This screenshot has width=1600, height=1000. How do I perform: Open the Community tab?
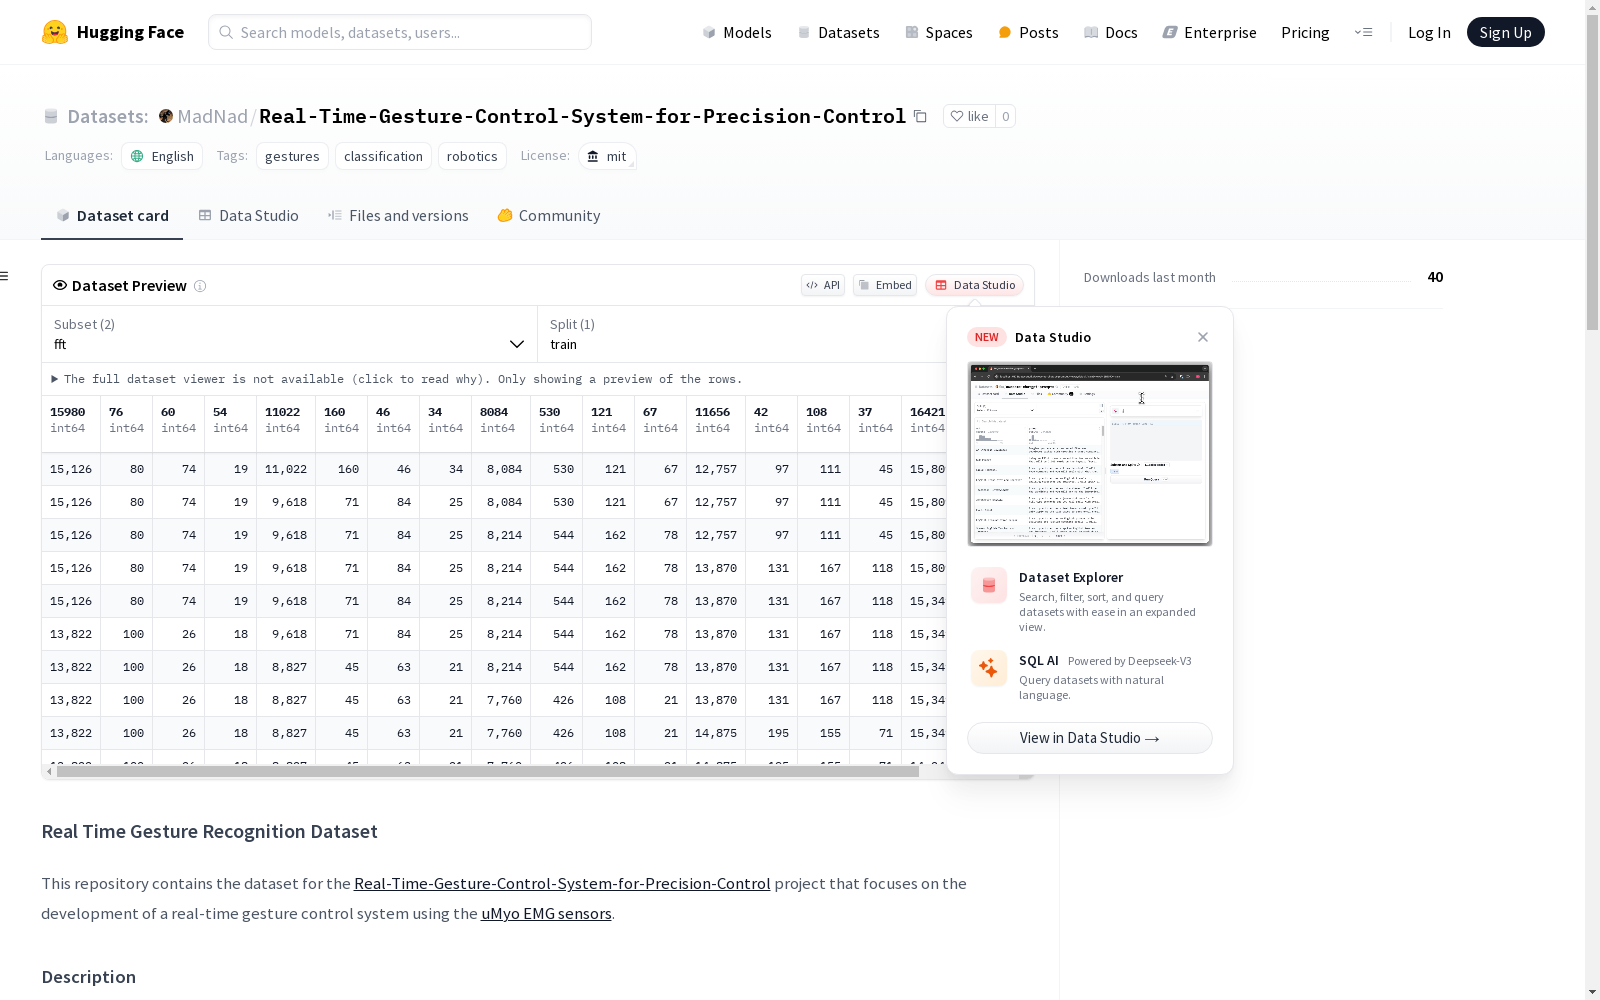coord(549,216)
